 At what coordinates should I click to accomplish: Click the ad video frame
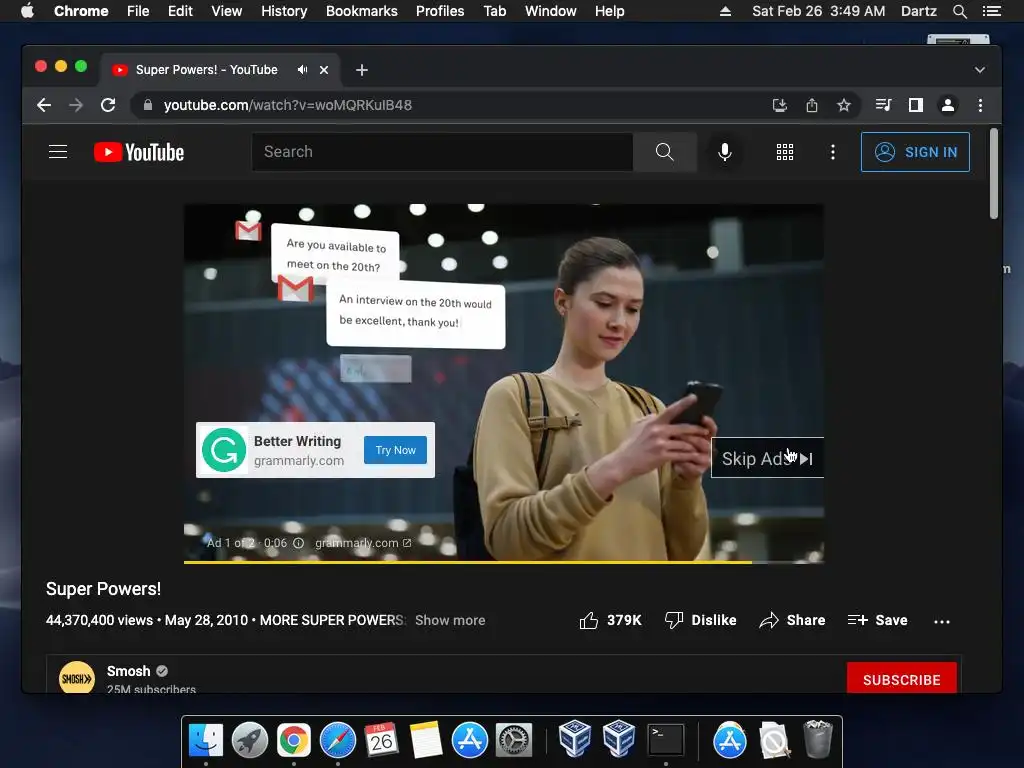click(x=504, y=383)
